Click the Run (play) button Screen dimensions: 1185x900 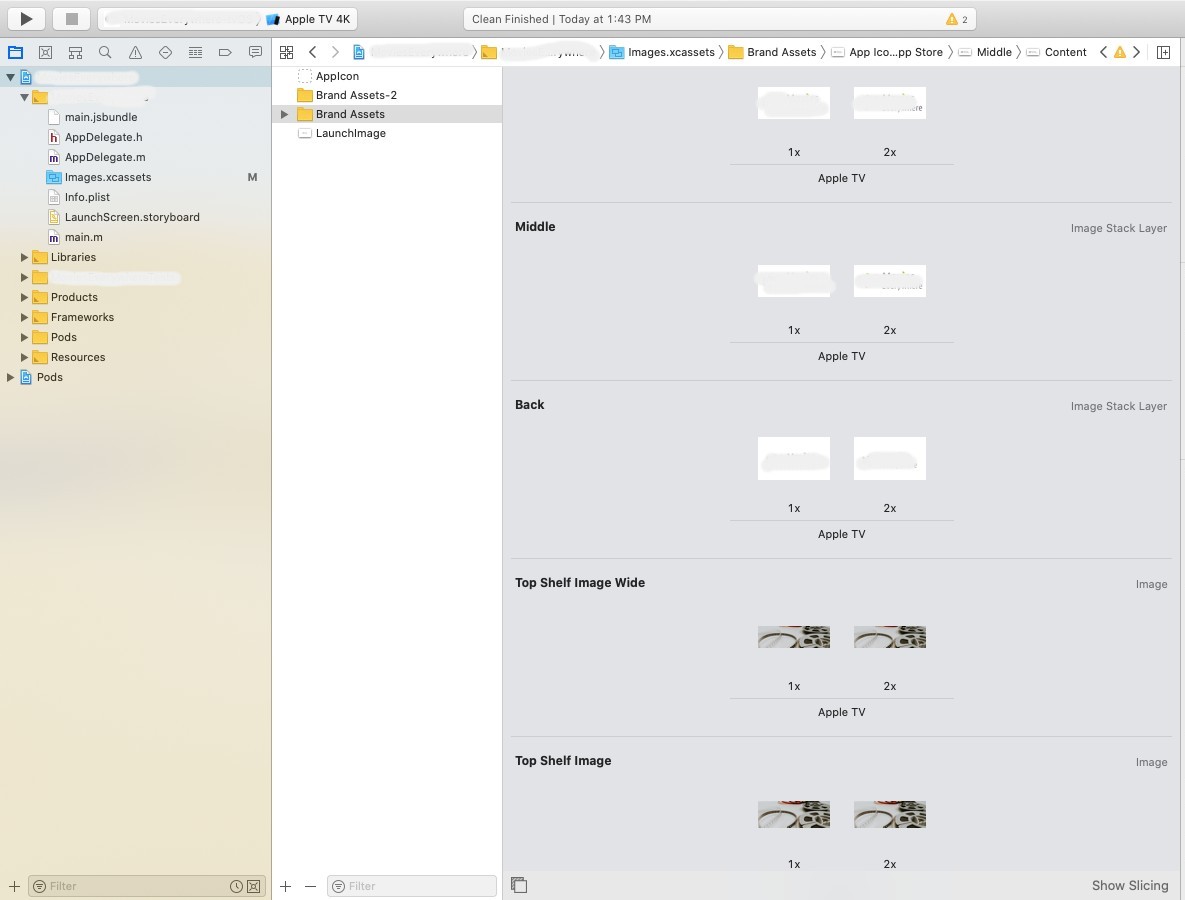(27, 19)
